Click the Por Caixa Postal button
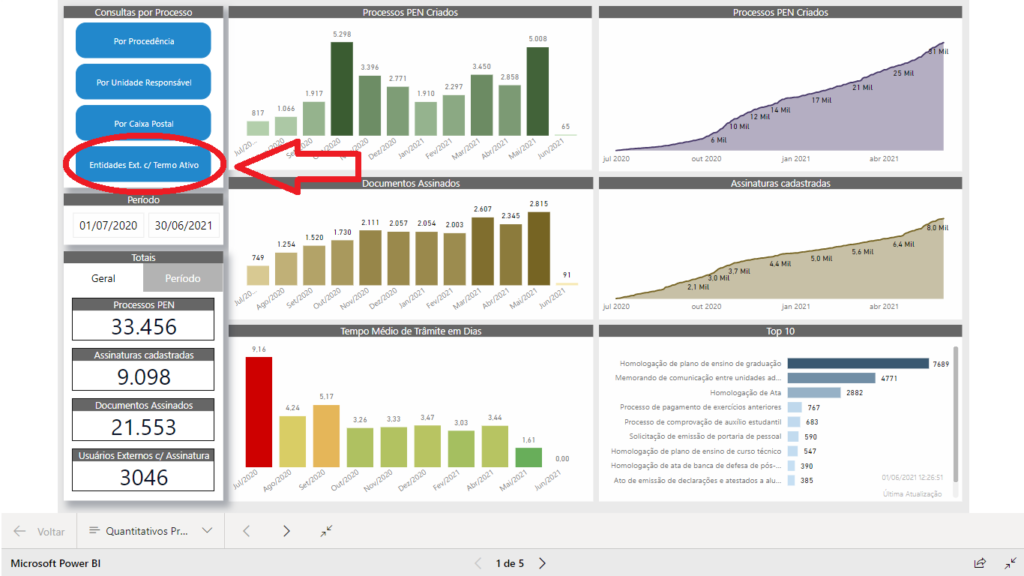The width and height of the screenshot is (1024, 576). [x=143, y=123]
